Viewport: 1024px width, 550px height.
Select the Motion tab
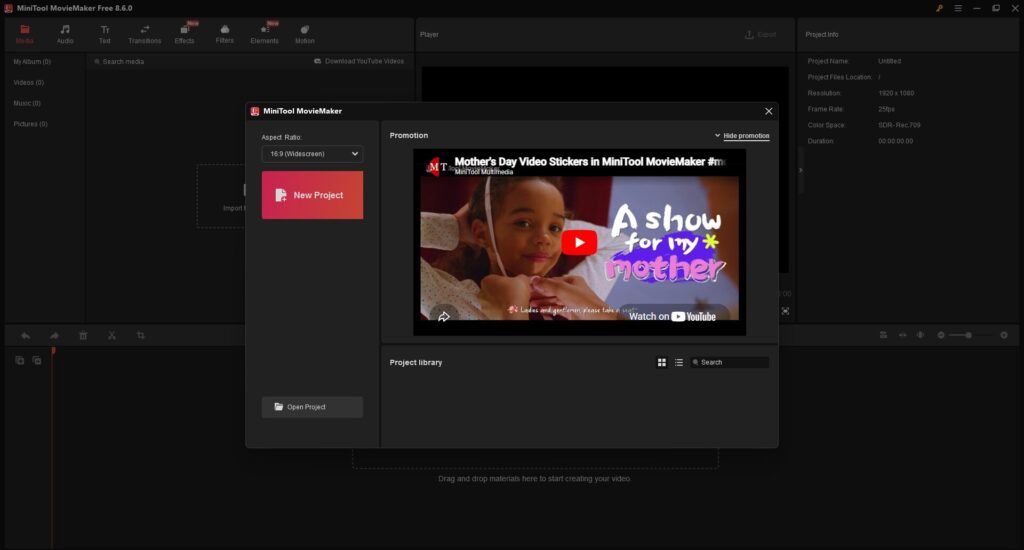[304, 34]
